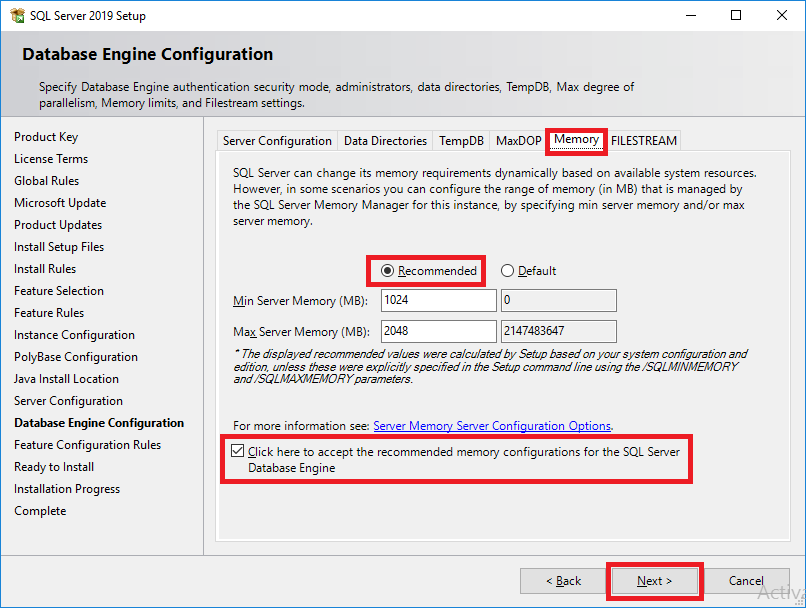Image resolution: width=806 pixels, height=608 pixels.
Task: Click the Java Install Location step
Action: [x=66, y=379]
